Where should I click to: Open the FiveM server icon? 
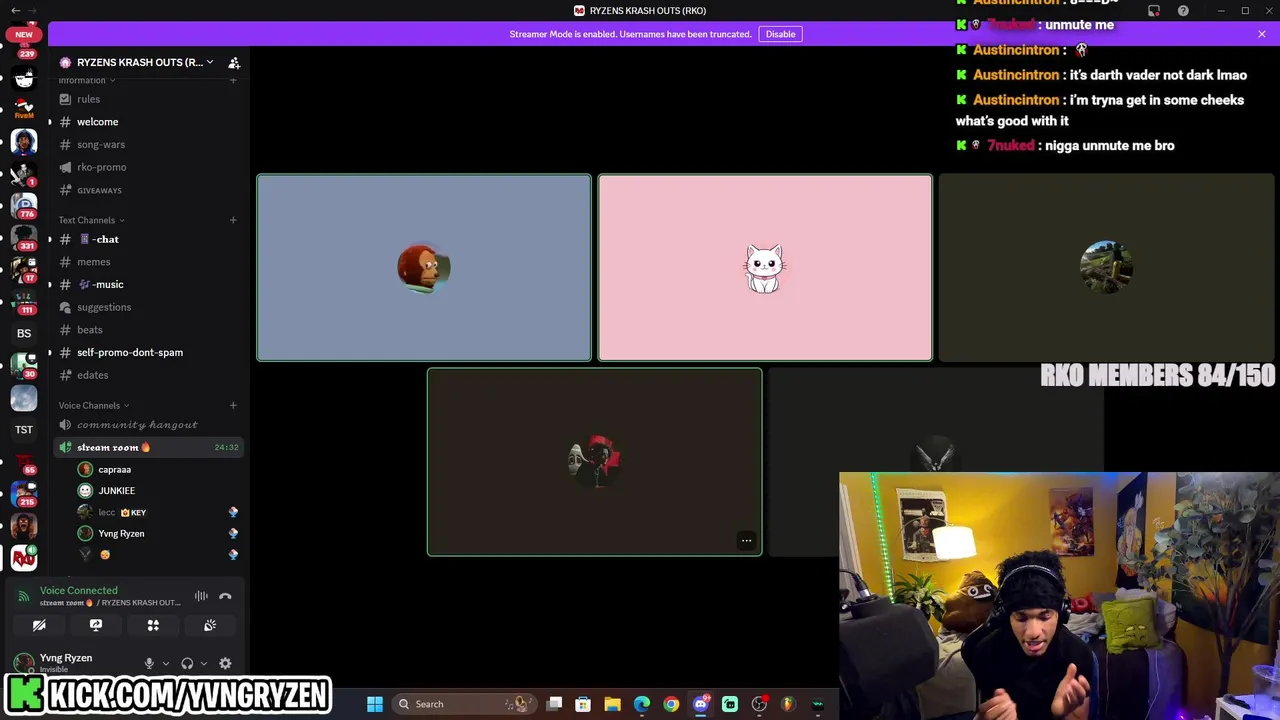(x=24, y=109)
